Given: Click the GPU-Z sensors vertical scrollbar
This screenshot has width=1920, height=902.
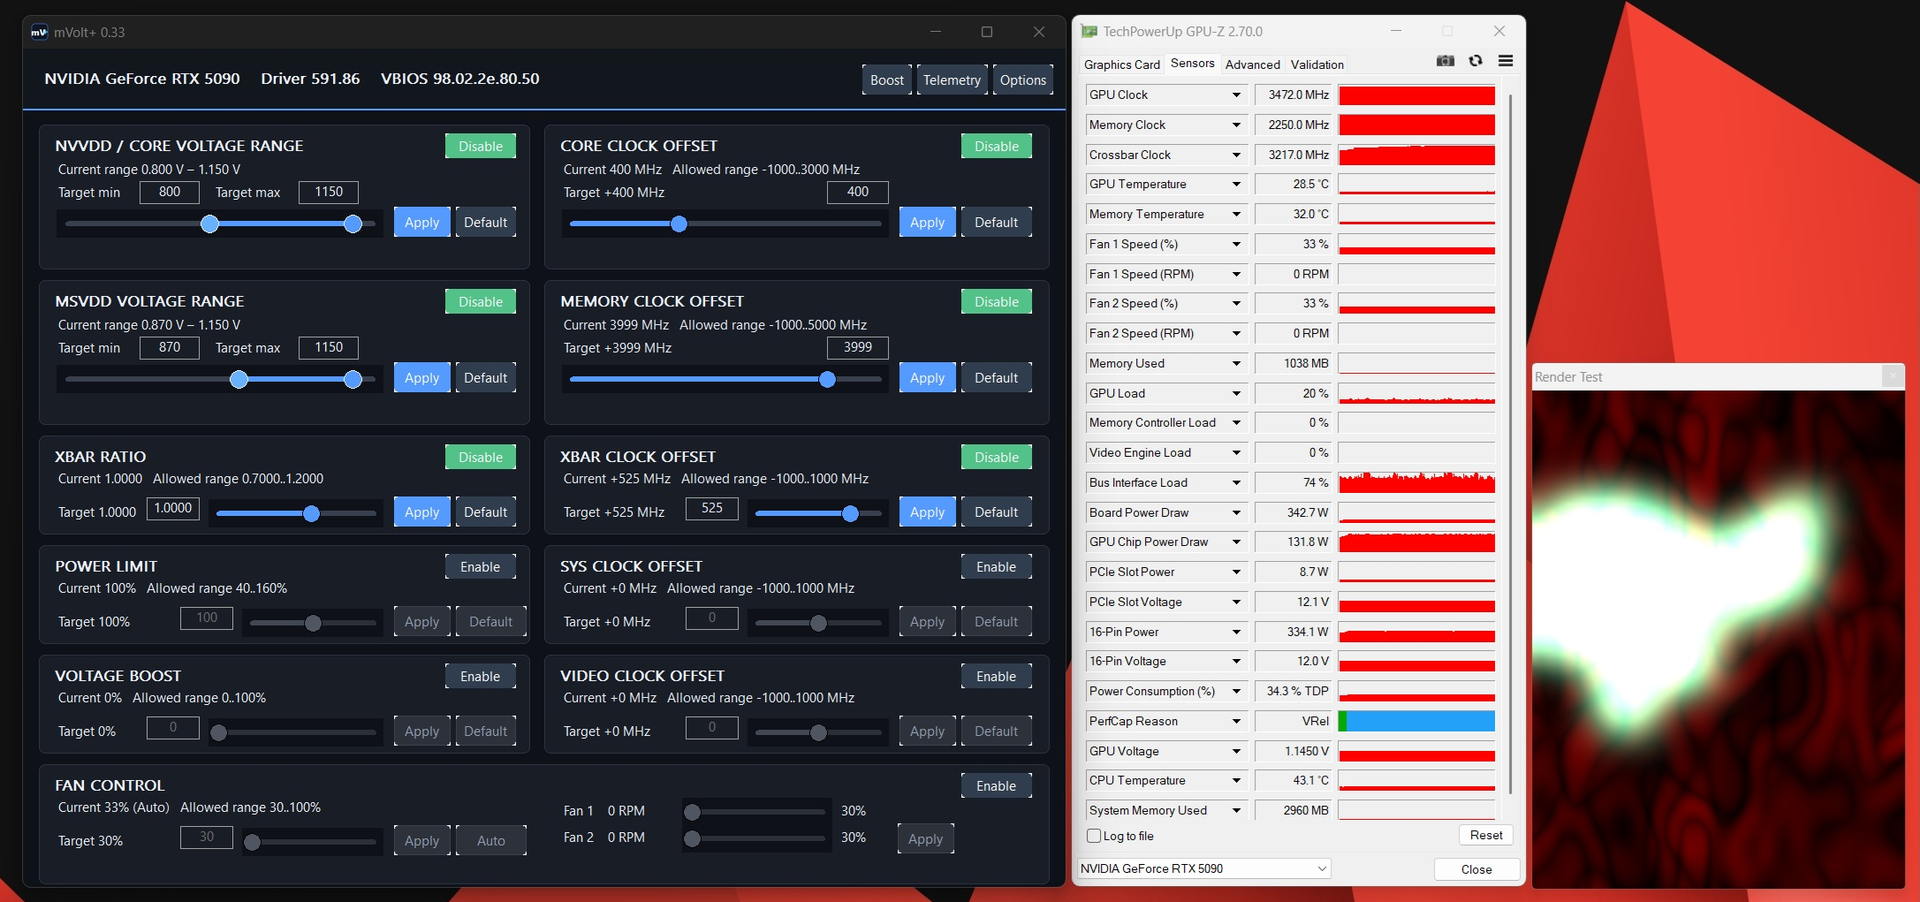Looking at the screenshot, I should point(1510,445).
